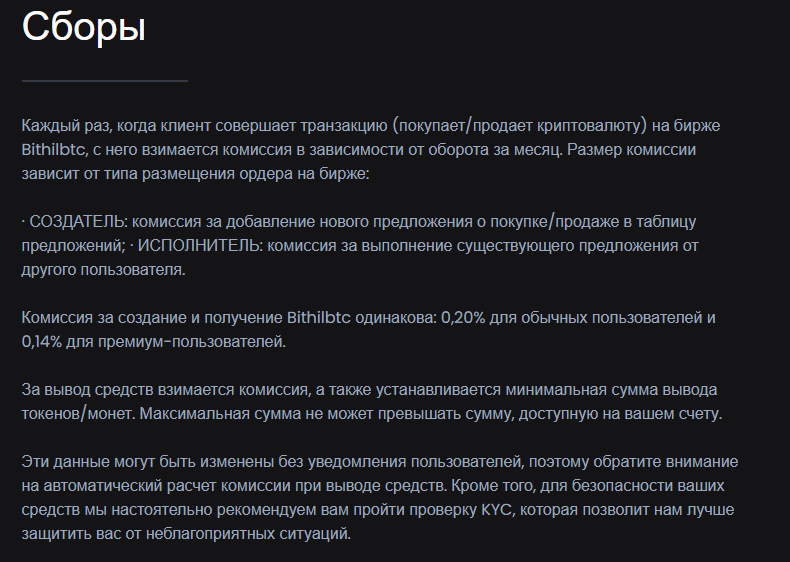790x562 pixels.
Task: Click the word СОЗДАТЕЛЬ
Action: click(77, 222)
